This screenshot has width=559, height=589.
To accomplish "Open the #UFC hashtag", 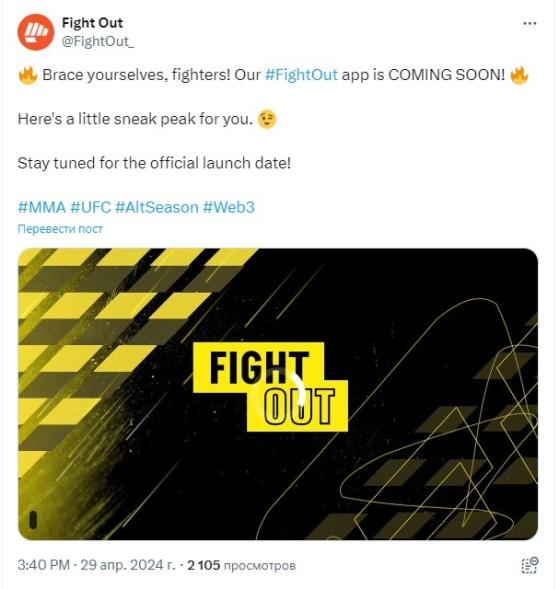I will pyautogui.click(x=91, y=207).
